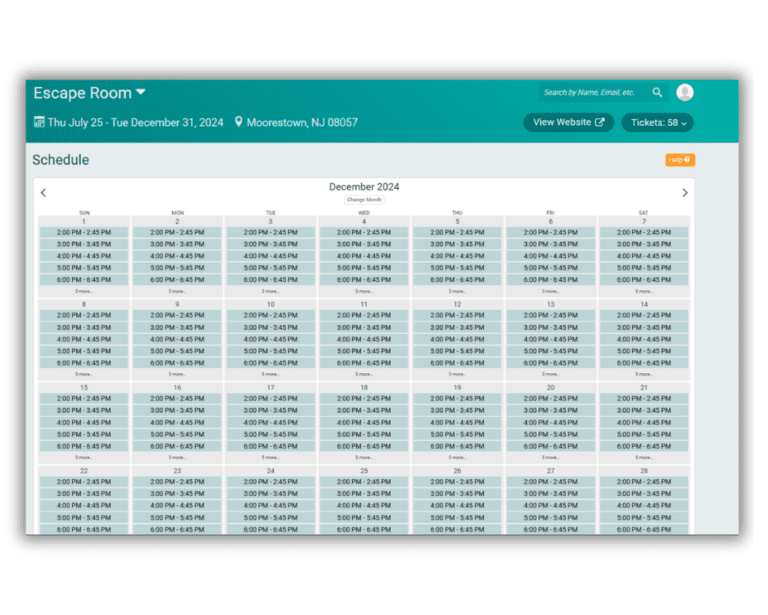
Task: Select the 4:00 PM slot on December 16
Action: click(x=177, y=422)
